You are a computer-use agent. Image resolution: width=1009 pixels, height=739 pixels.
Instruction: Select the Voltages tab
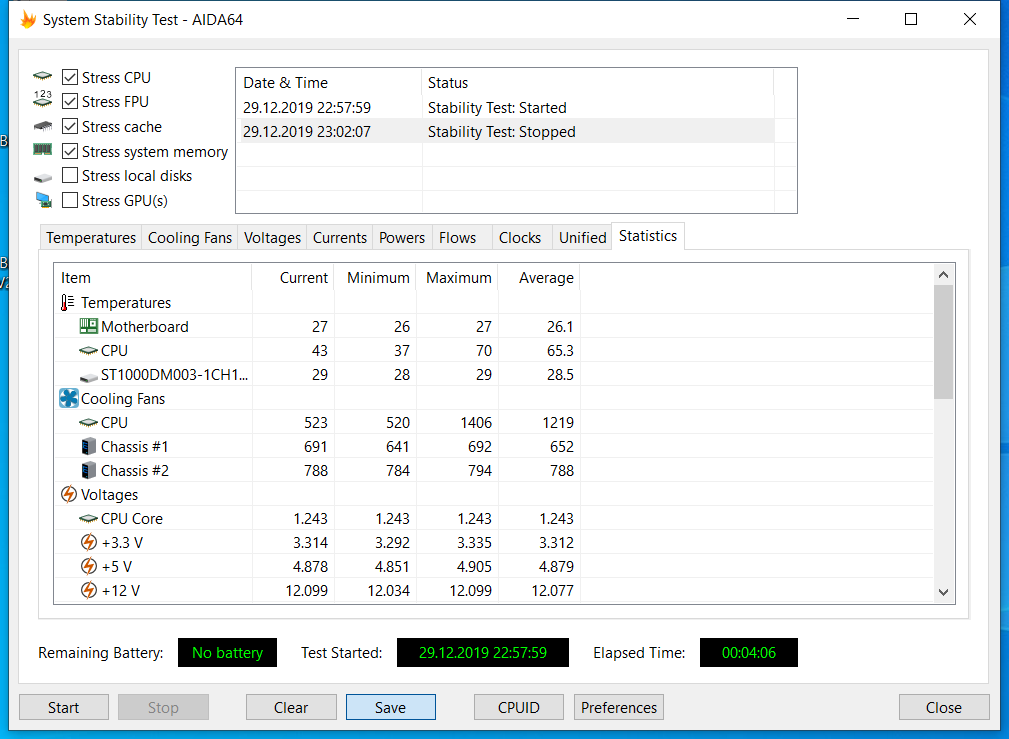272,238
